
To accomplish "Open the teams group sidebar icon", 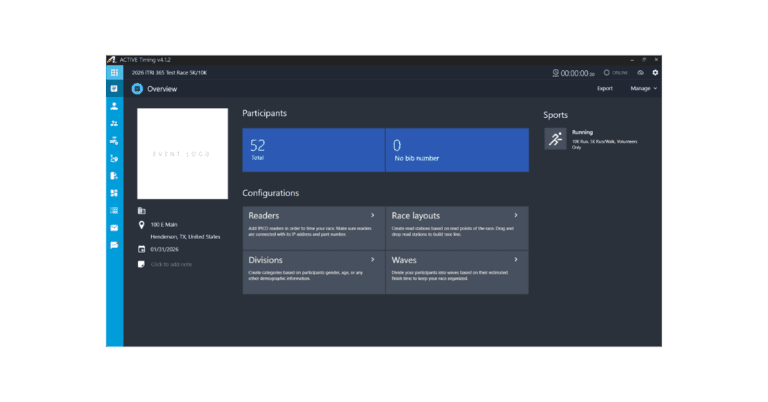I will point(114,123).
